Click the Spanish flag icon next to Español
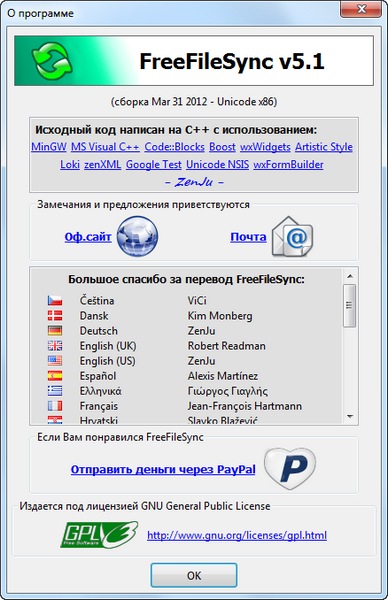This screenshot has width=388, height=600. (x=55, y=375)
